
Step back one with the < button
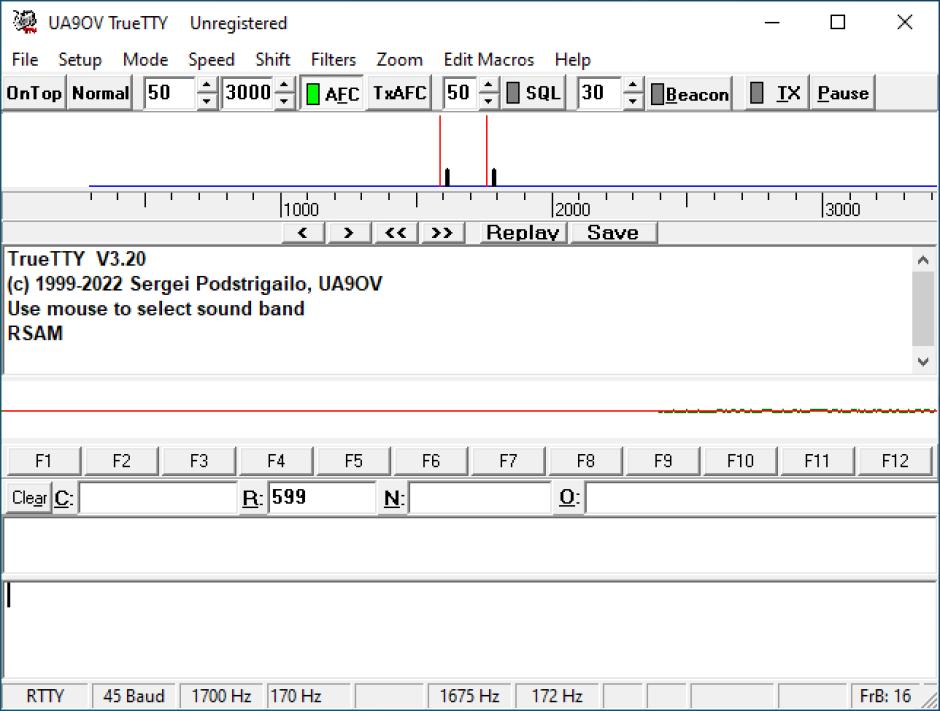coord(303,233)
